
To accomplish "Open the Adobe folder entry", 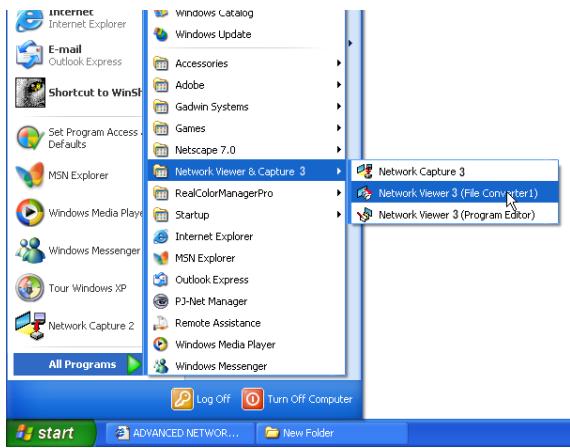I will 246,85.
